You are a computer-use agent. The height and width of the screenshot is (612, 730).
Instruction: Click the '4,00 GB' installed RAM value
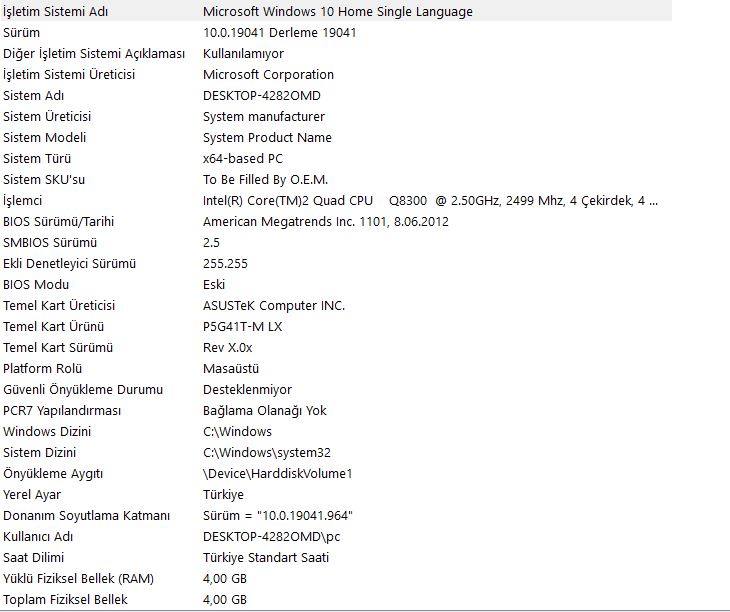pyautogui.click(x=225, y=578)
